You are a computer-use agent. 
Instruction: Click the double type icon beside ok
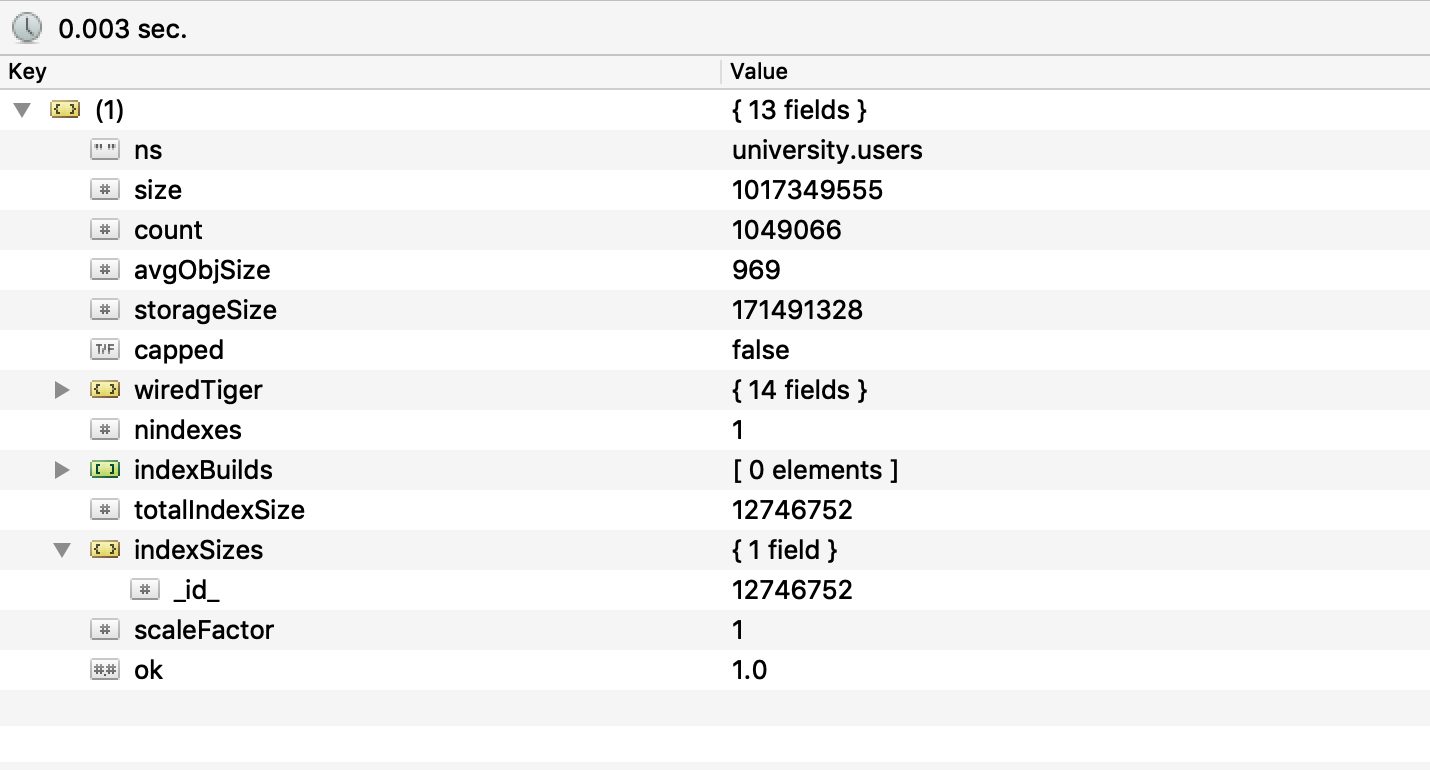tap(104, 670)
